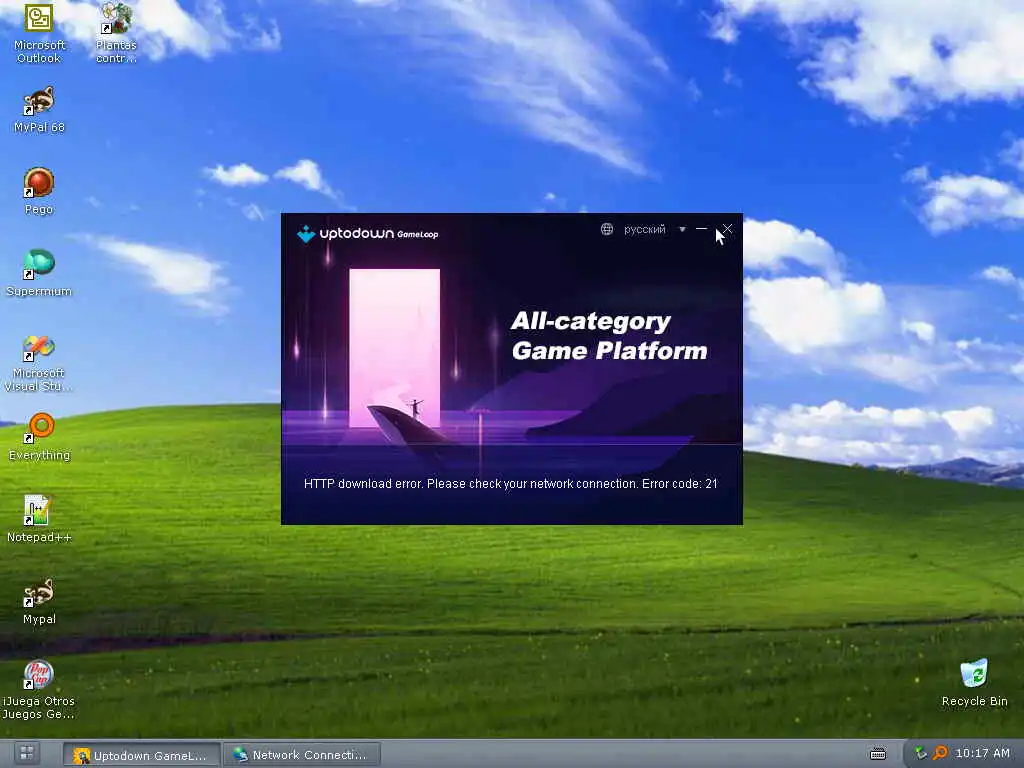
Task: Launch the Supermium browser icon
Action: (x=39, y=273)
